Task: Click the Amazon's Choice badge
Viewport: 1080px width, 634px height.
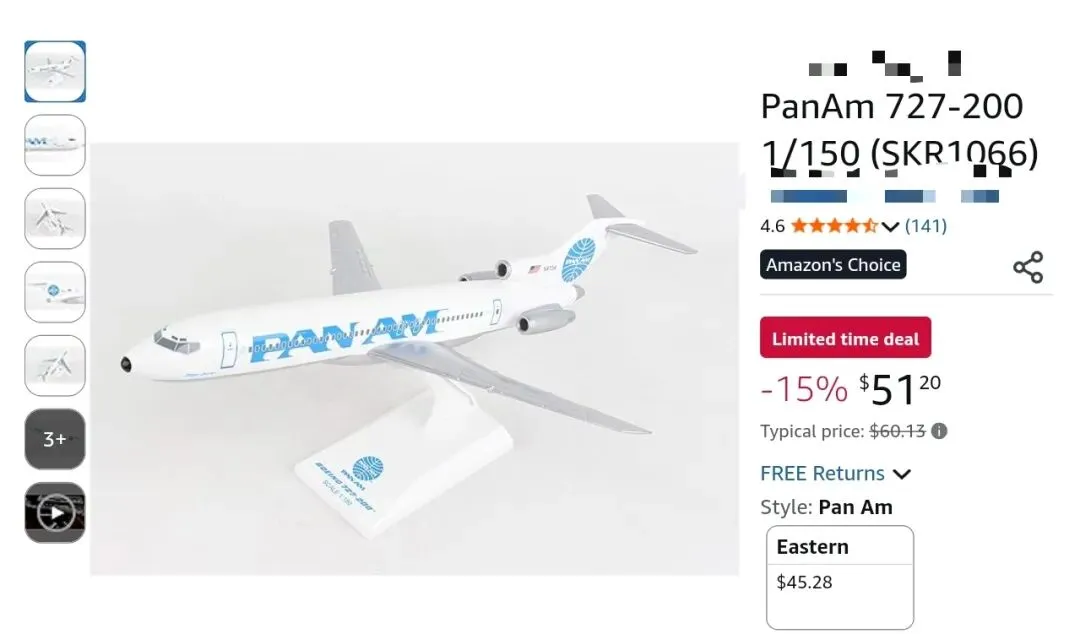Action: [833, 265]
